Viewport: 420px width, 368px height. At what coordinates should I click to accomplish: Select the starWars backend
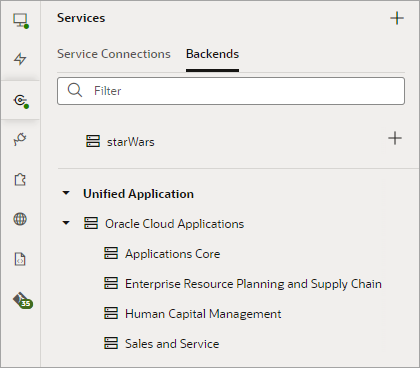(131, 142)
